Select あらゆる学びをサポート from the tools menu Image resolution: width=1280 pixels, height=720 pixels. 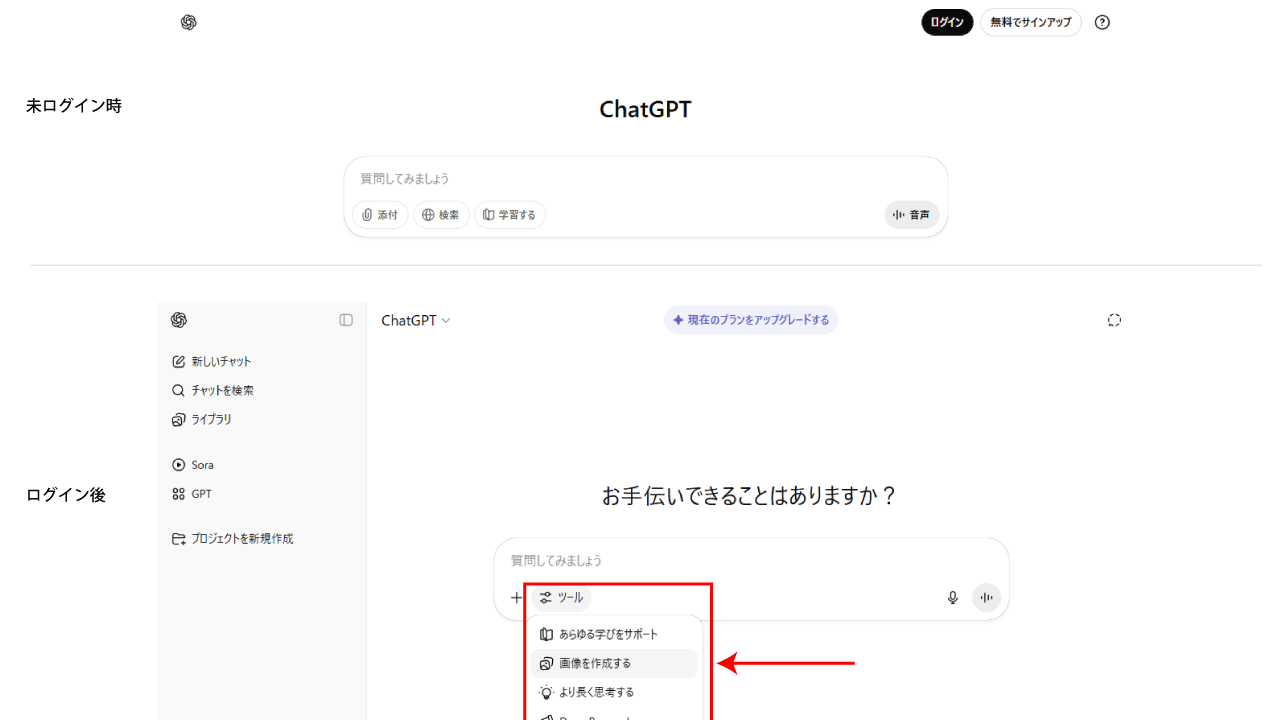614,634
